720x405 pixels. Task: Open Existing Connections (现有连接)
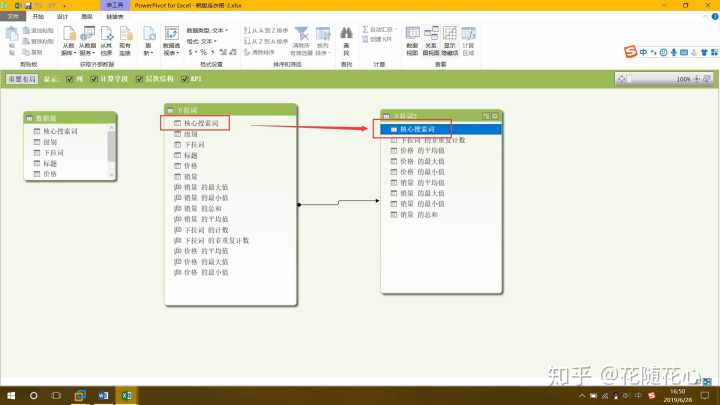coord(125,41)
